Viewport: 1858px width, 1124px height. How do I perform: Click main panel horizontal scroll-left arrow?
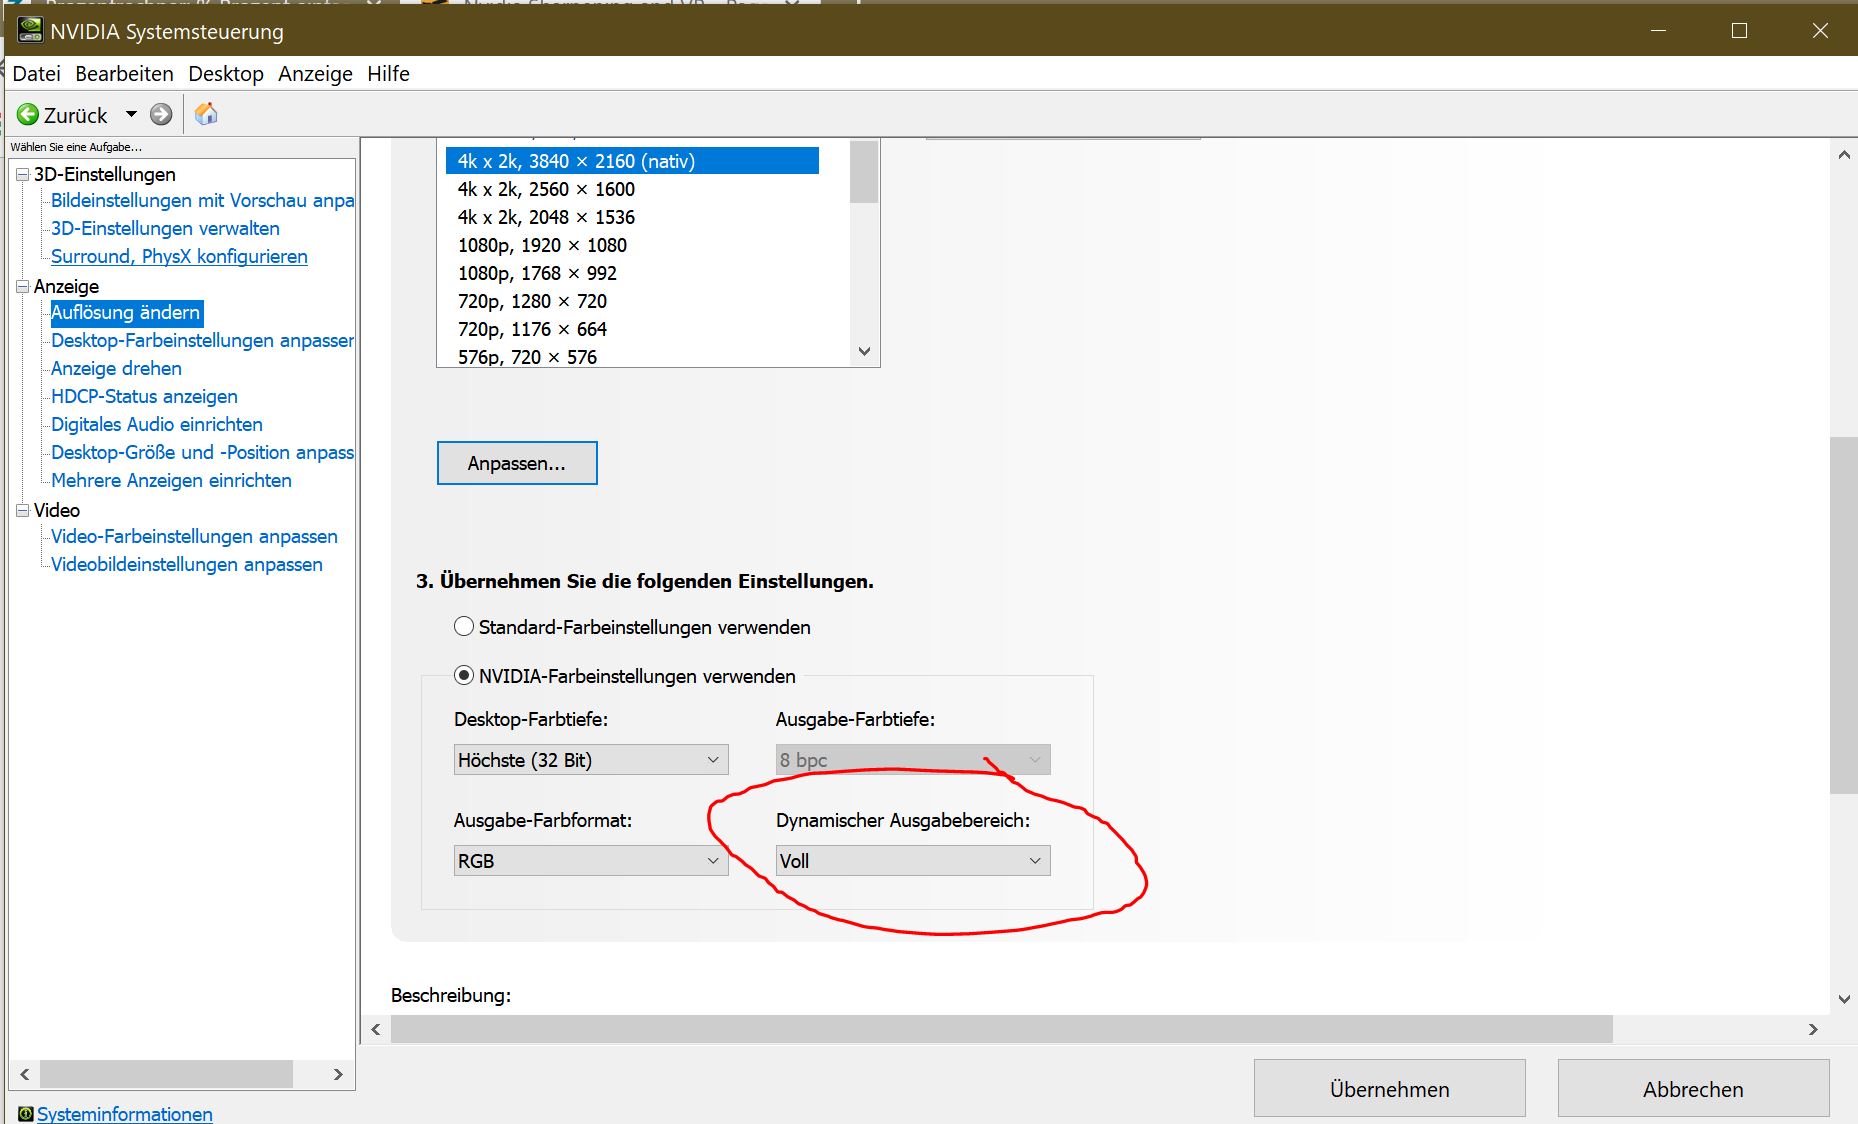376,1029
